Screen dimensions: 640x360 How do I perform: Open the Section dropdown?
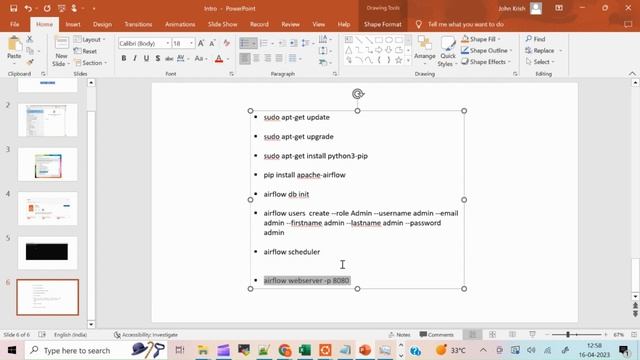91,63
